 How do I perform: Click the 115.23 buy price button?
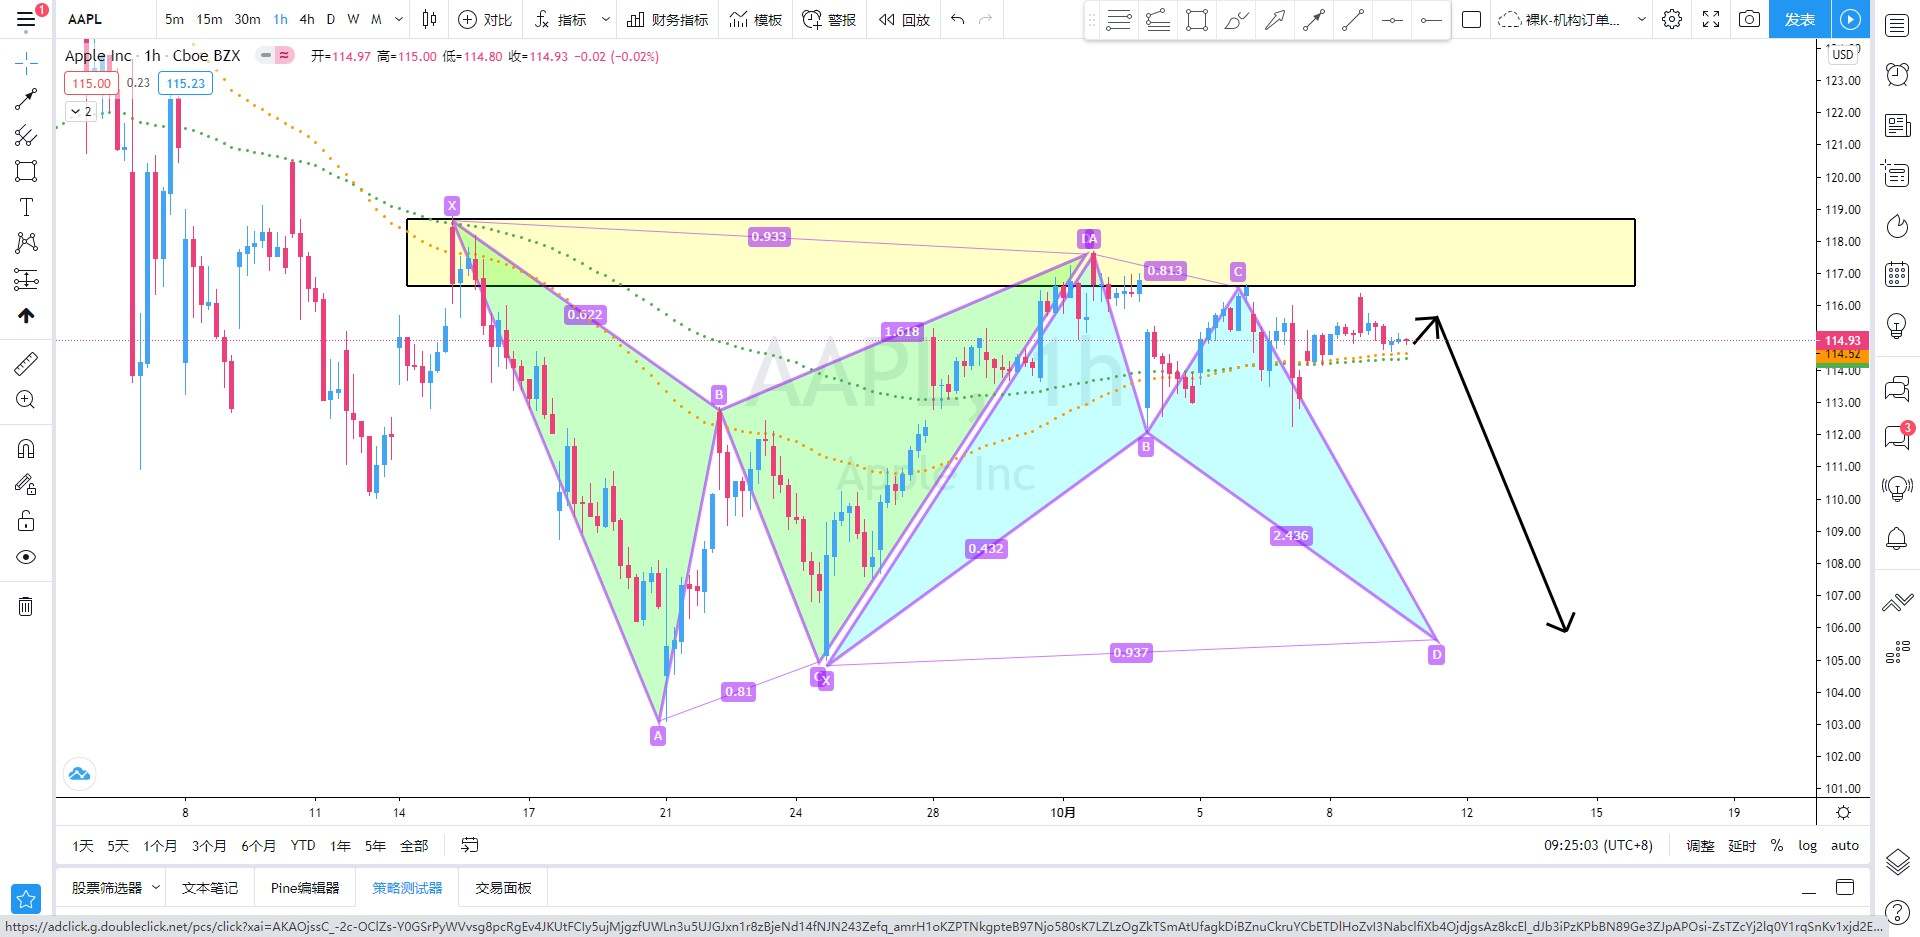coord(185,83)
